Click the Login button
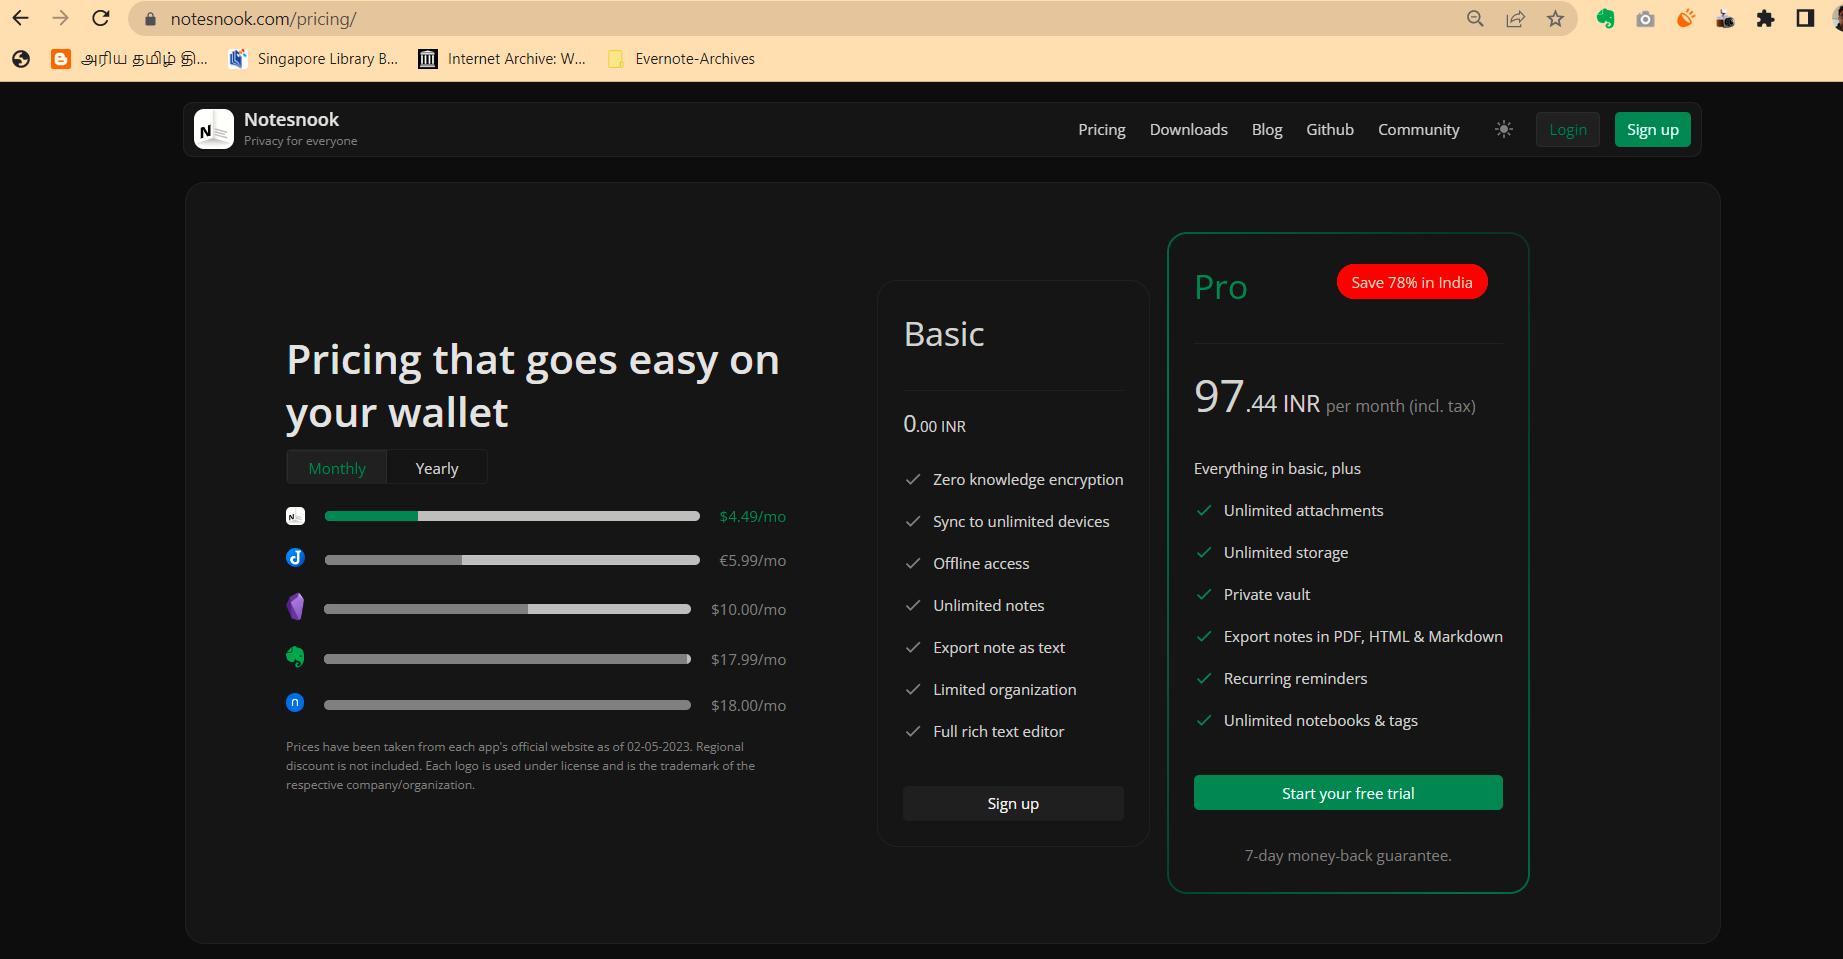This screenshot has width=1843, height=959. (x=1567, y=130)
